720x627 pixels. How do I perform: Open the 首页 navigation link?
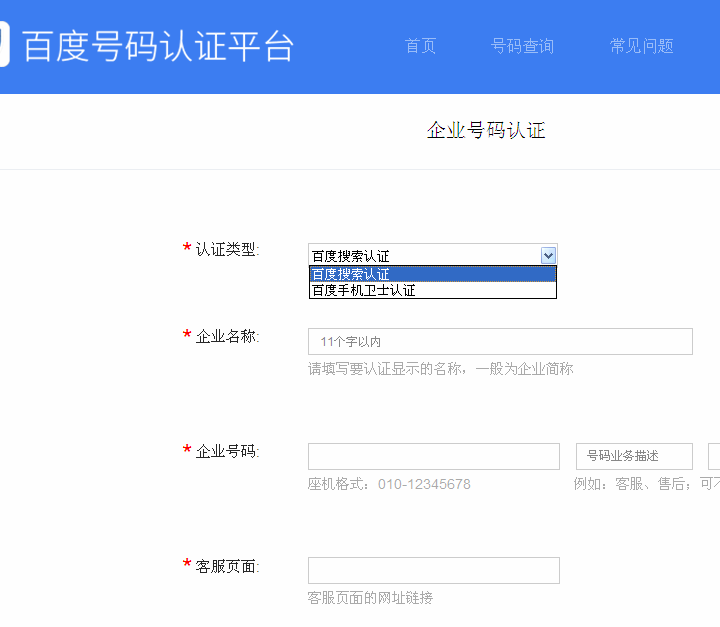(x=420, y=46)
